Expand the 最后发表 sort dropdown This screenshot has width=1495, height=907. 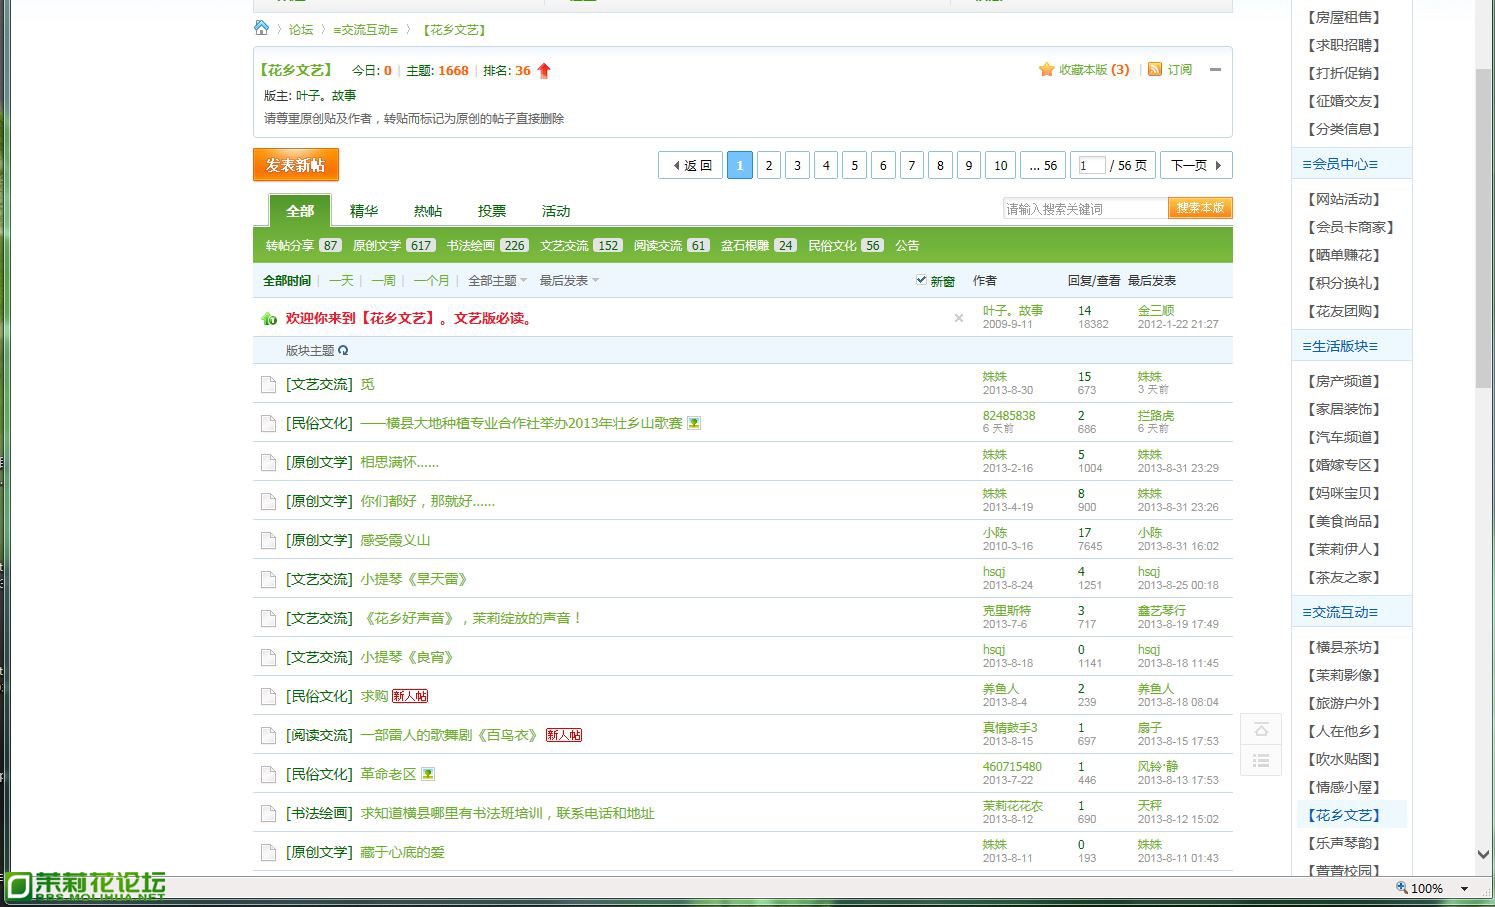click(x=569, y=281)
